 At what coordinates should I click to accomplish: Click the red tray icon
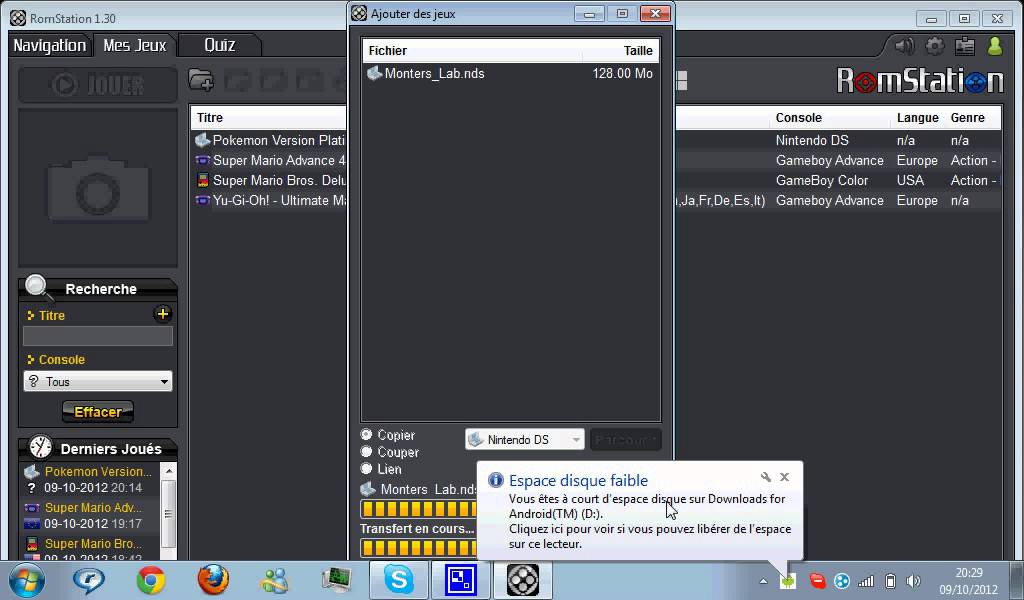tap(817, 580)
